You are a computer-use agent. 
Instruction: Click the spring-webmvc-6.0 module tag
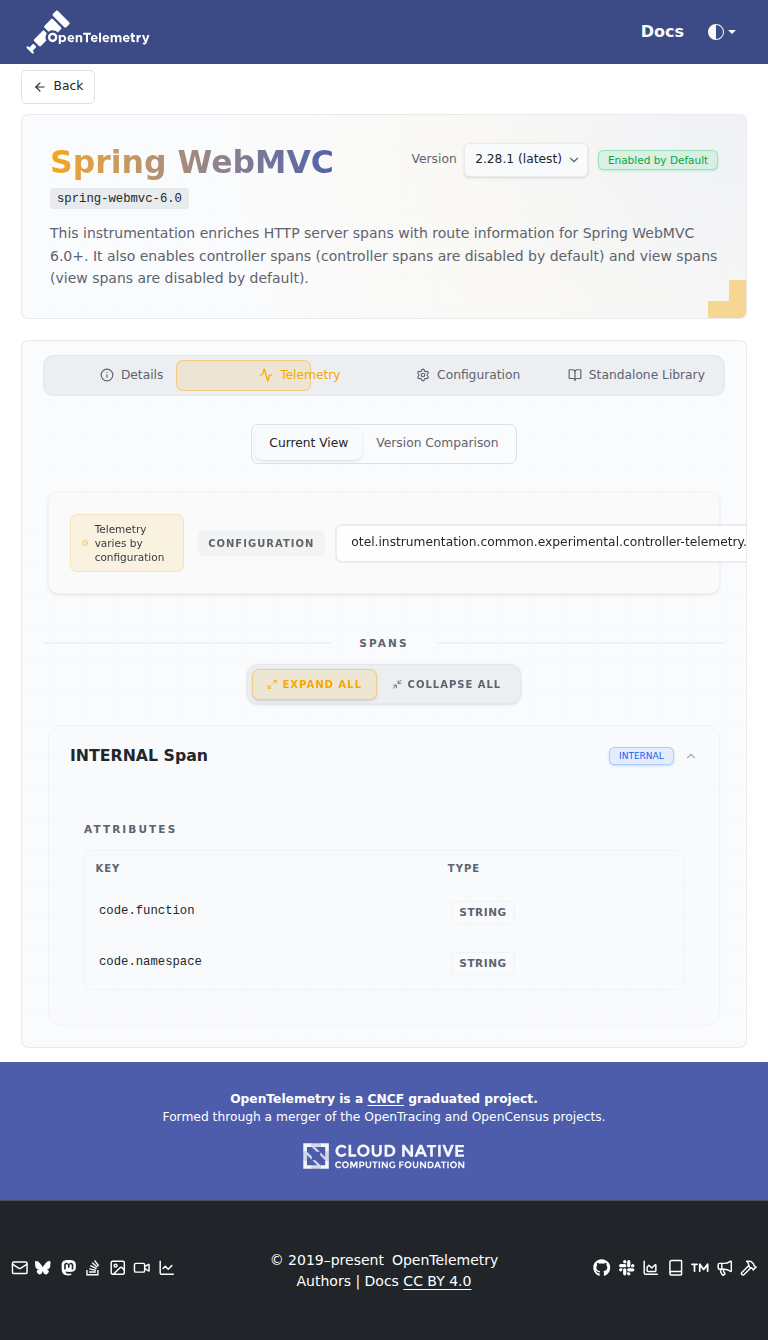tap(119, 198)
